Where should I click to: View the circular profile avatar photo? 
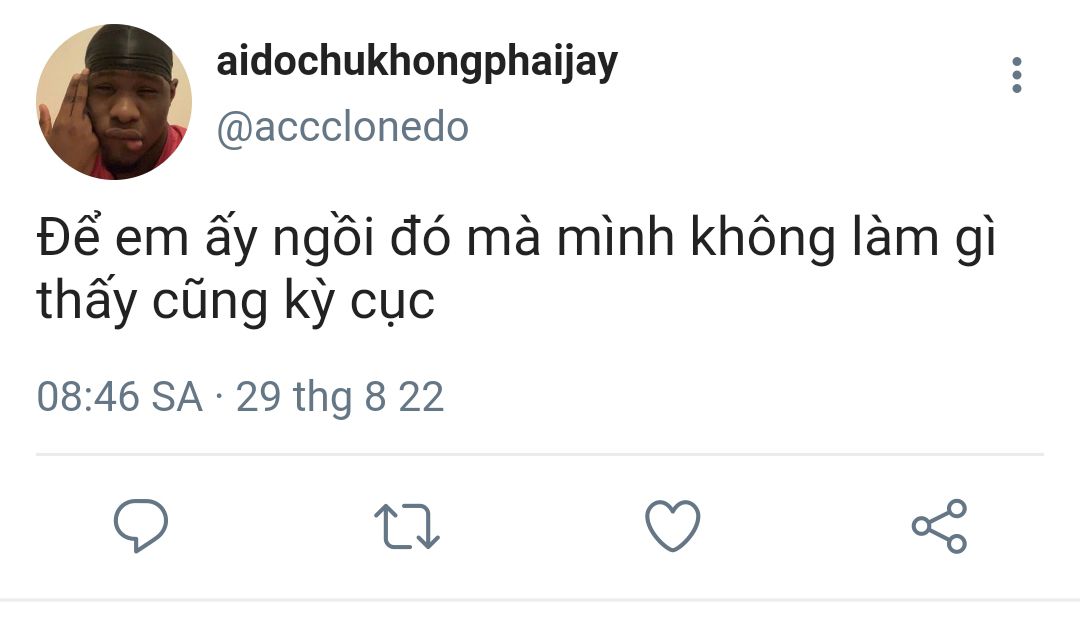click(x=114, y=102)
